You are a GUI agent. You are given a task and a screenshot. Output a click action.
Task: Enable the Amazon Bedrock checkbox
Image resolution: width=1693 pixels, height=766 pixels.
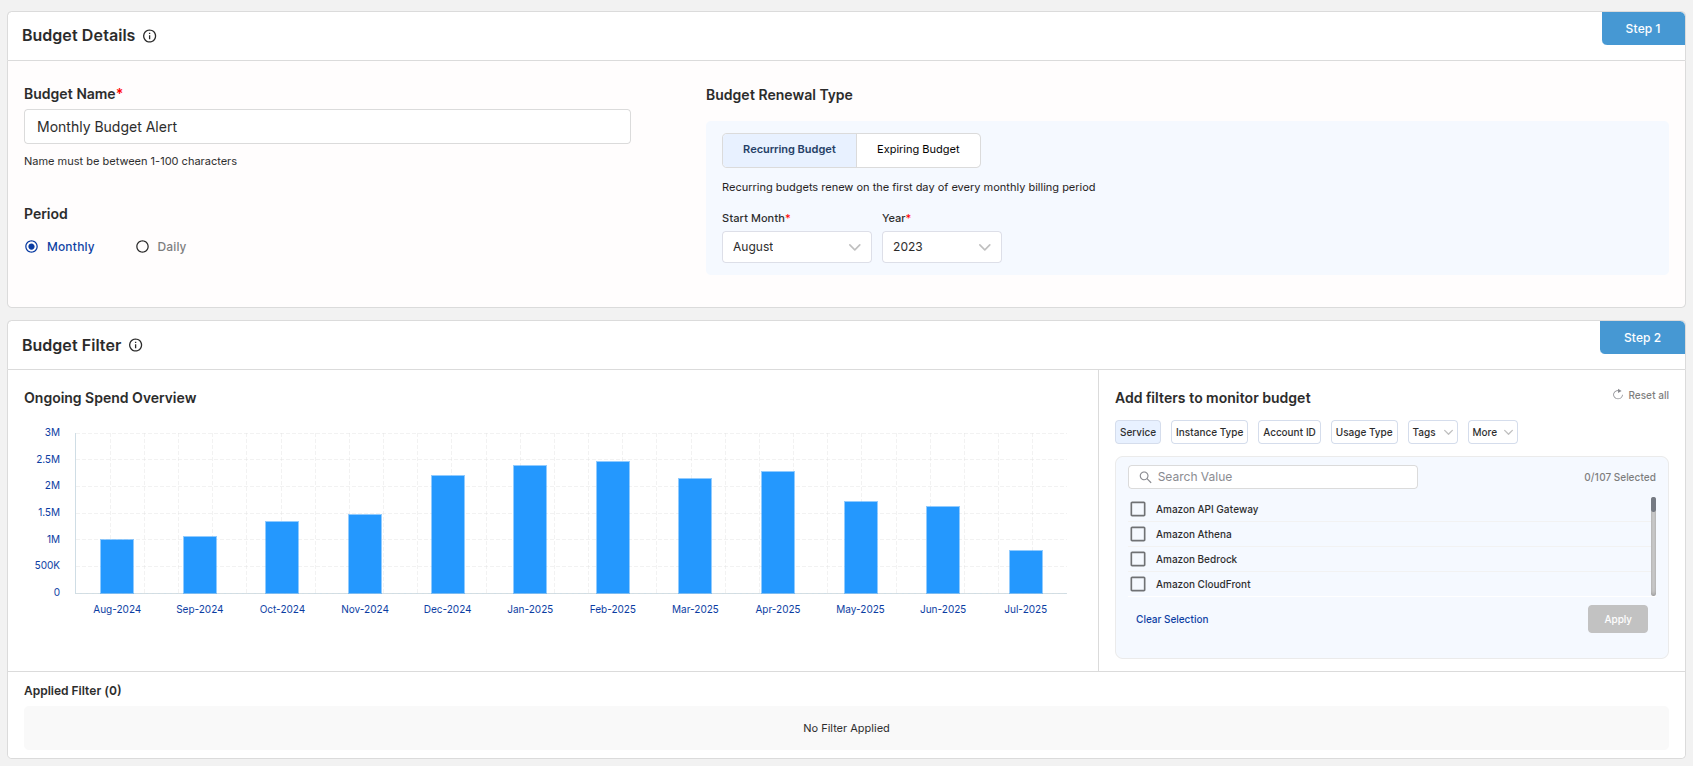coord(1138,559)
